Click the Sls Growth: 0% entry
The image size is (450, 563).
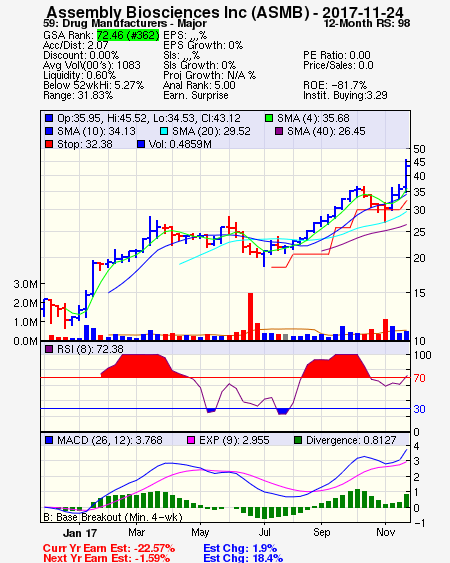coord(199,65)
